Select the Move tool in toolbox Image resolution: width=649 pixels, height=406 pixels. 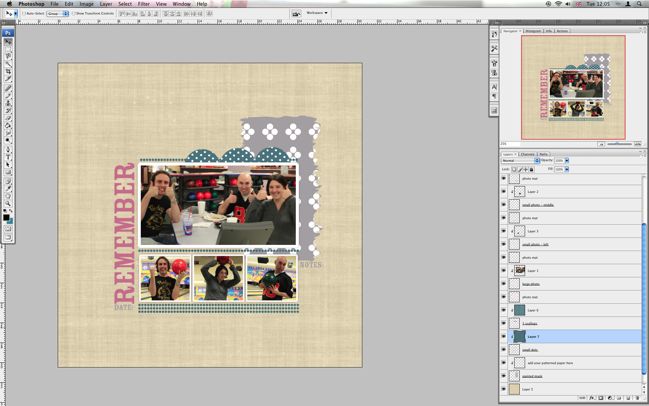point(8,42)
